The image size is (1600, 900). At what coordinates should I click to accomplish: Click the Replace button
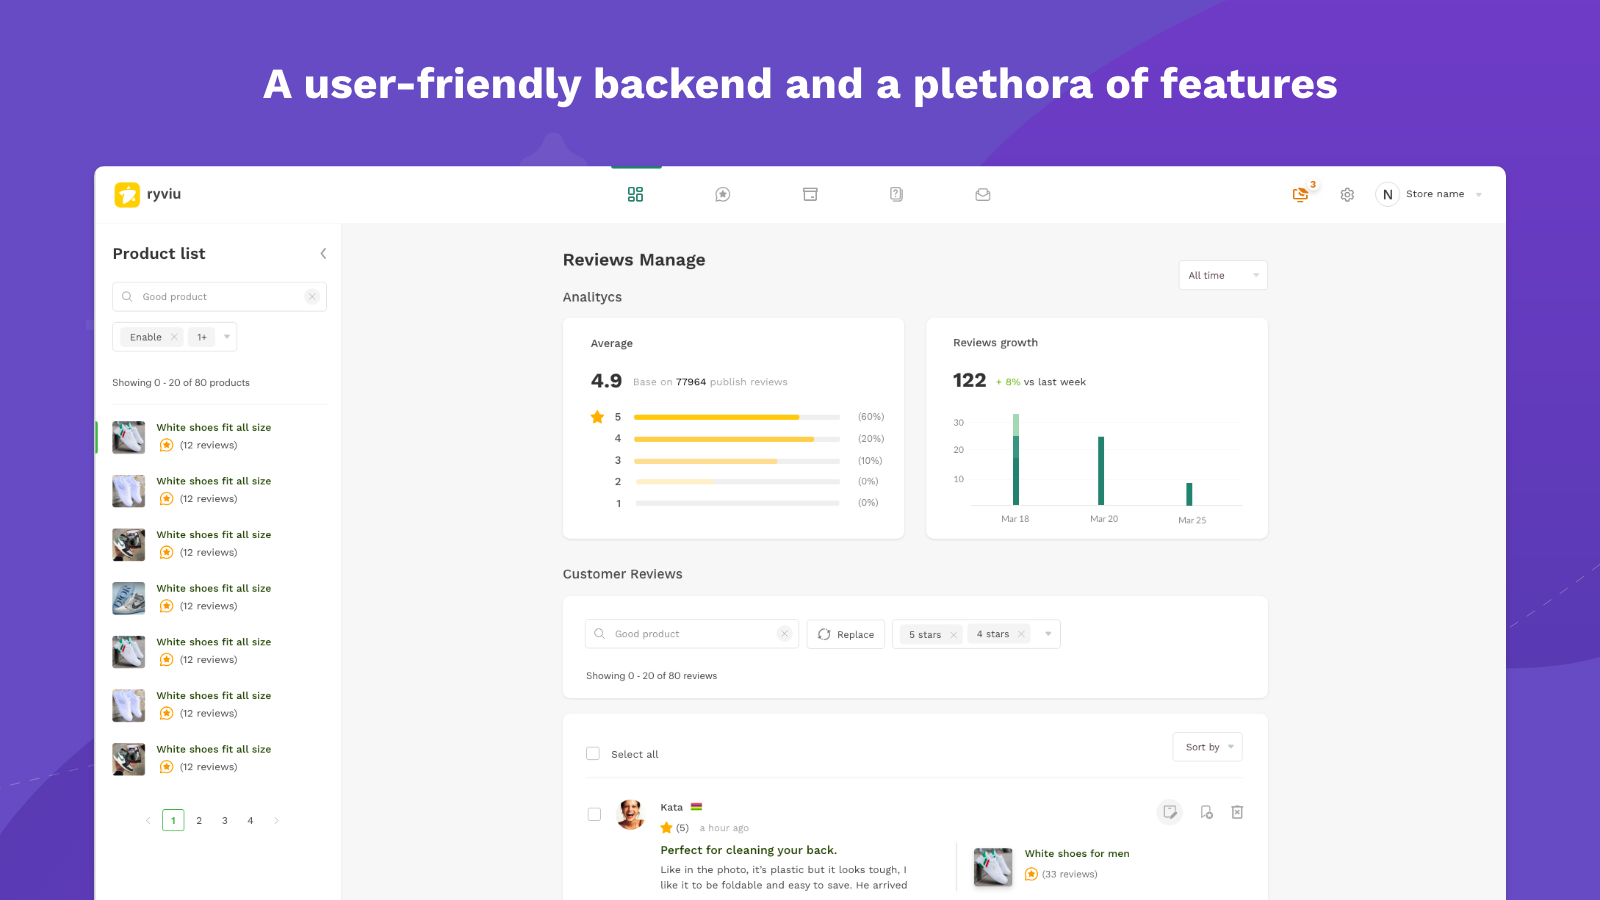(x=846, y=635)
